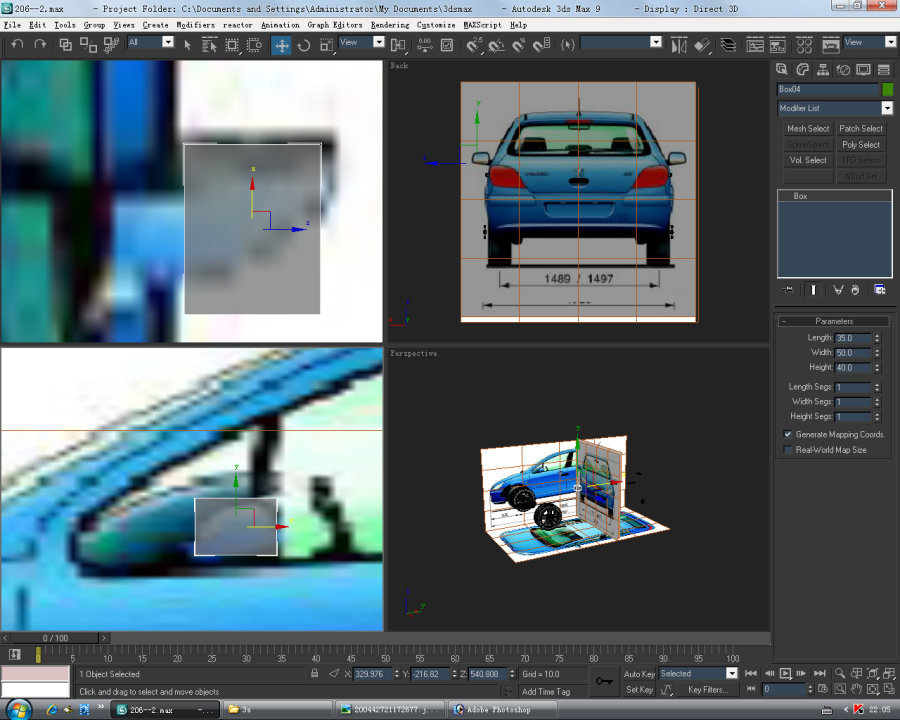The image size is (900, 720).
Task: Open the Layer Manager icon
Action: [x=728, y=45]
